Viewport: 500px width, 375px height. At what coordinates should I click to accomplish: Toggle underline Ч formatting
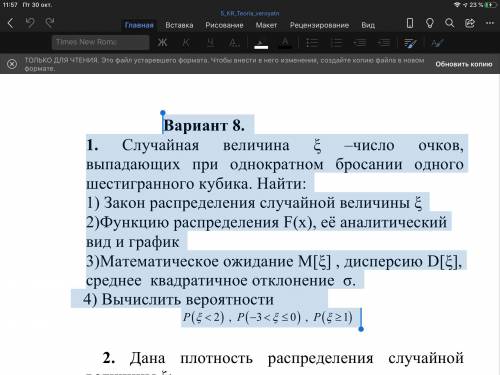[x=211, y=42]
